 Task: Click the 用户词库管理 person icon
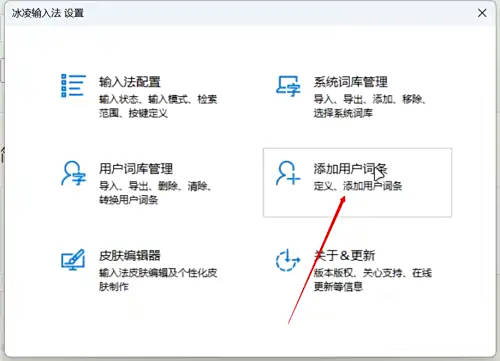point(73,173)
